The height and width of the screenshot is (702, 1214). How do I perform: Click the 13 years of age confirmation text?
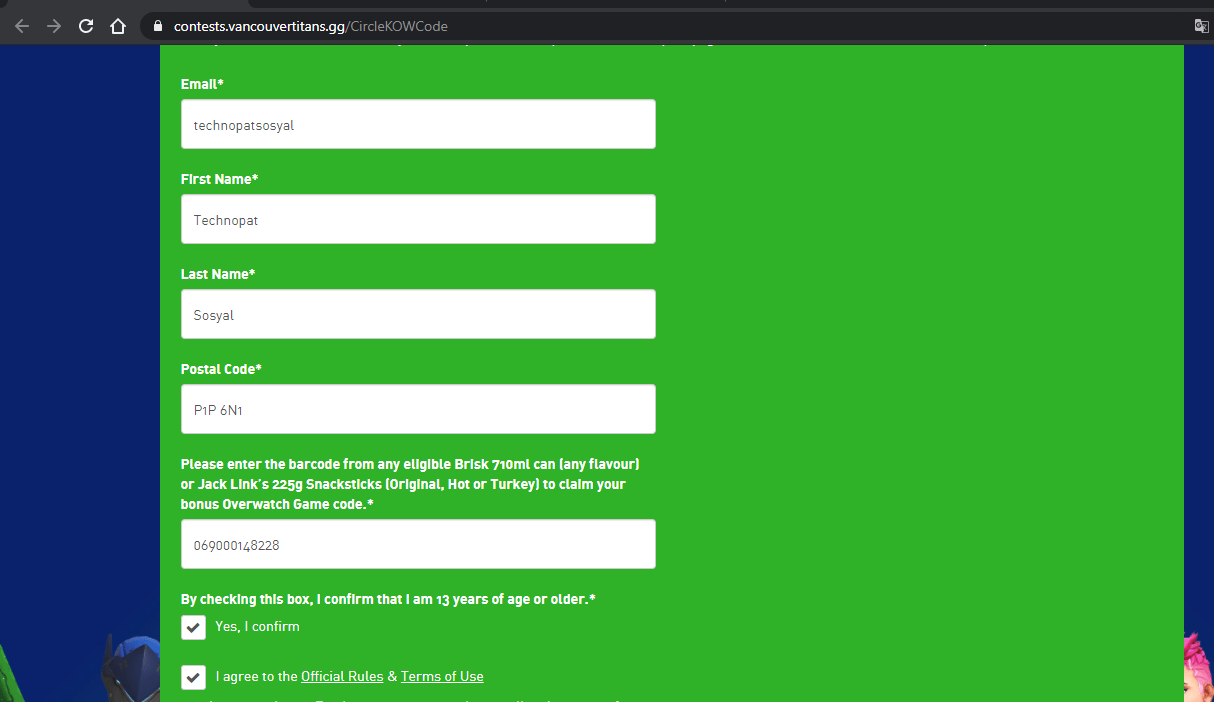(388, 599)
